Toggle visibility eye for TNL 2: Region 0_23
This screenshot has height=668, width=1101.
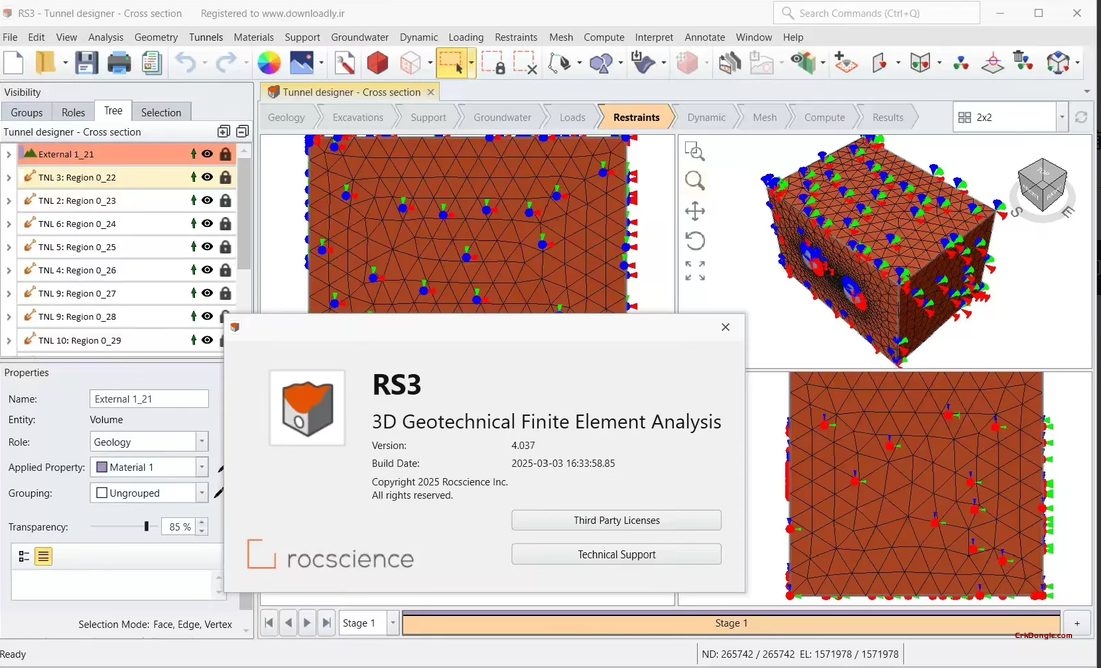click(207, 200)
